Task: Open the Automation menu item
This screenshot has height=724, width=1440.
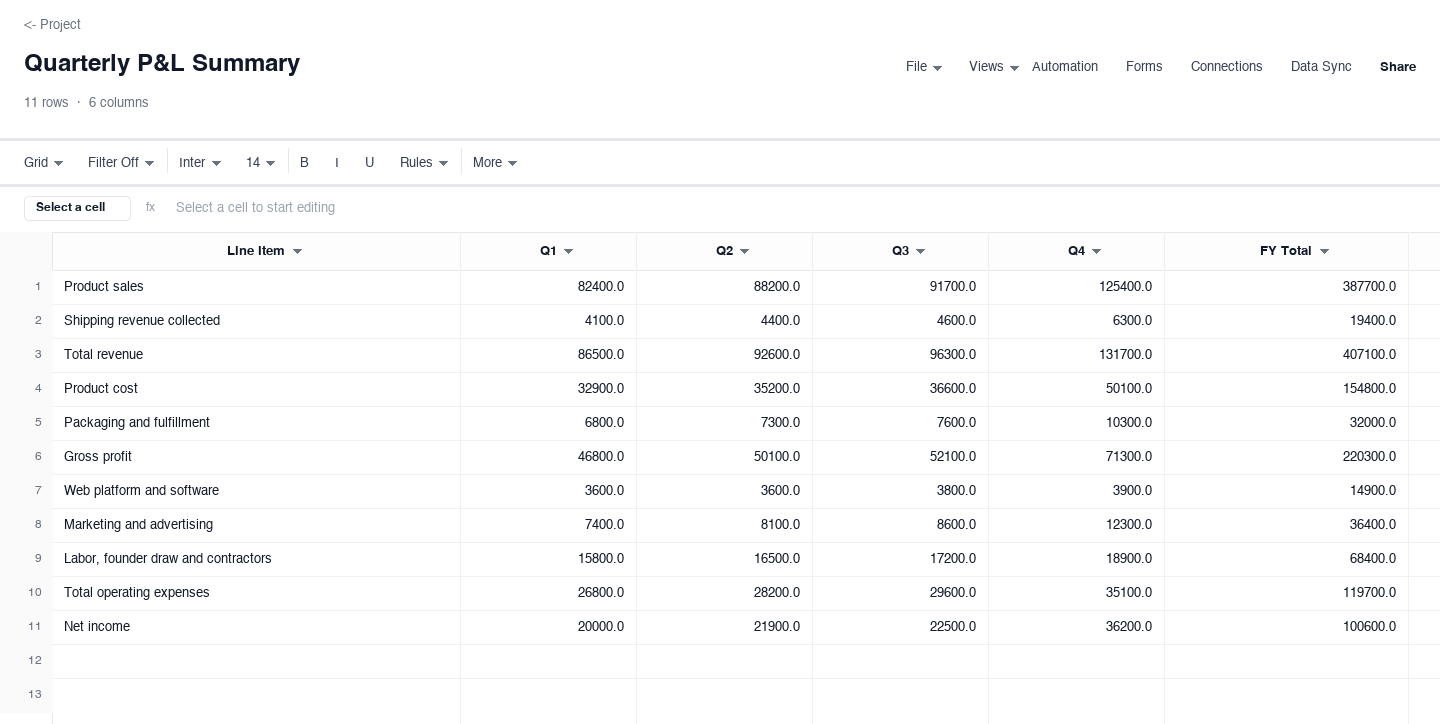Action: [x=1064, y=67]
